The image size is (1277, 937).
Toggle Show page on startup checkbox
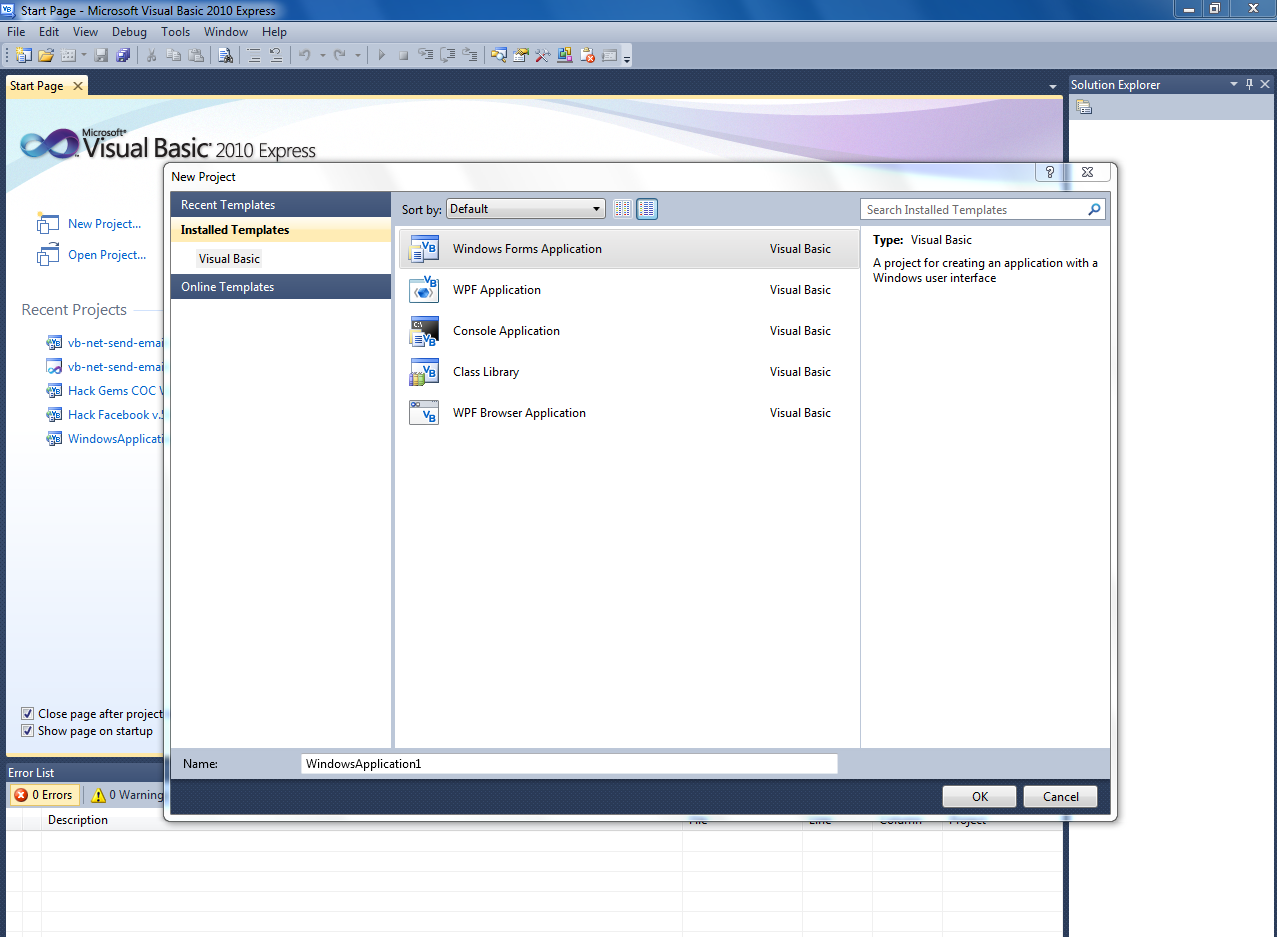[28, 731]
